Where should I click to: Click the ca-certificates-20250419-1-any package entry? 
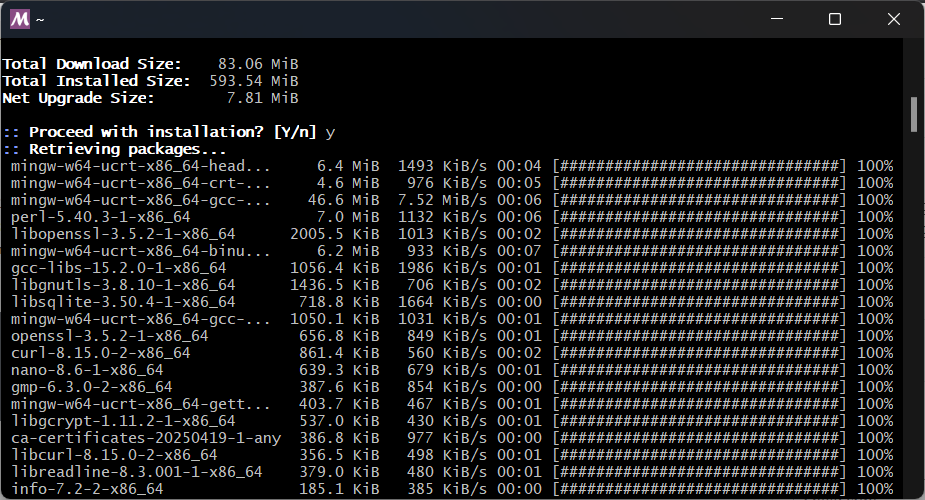click(x=452, y=438)
